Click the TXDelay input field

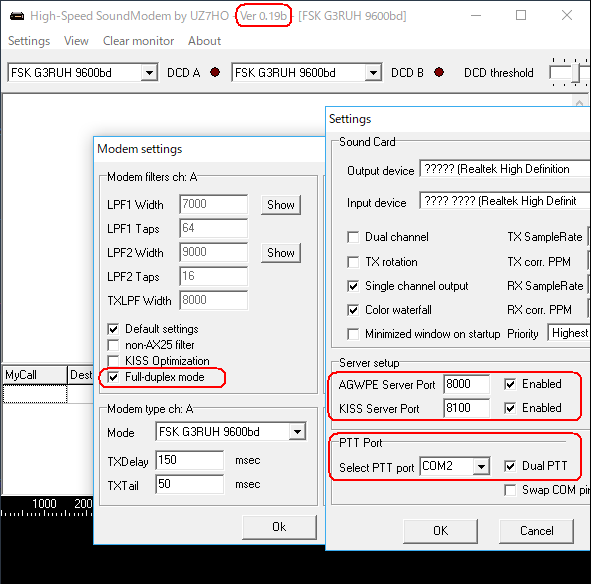point(190,460)
